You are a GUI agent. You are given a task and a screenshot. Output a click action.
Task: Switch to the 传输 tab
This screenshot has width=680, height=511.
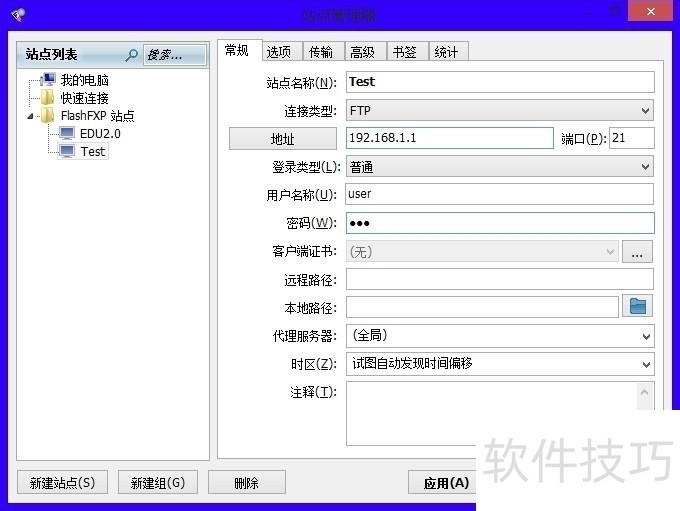coord(321,52)
